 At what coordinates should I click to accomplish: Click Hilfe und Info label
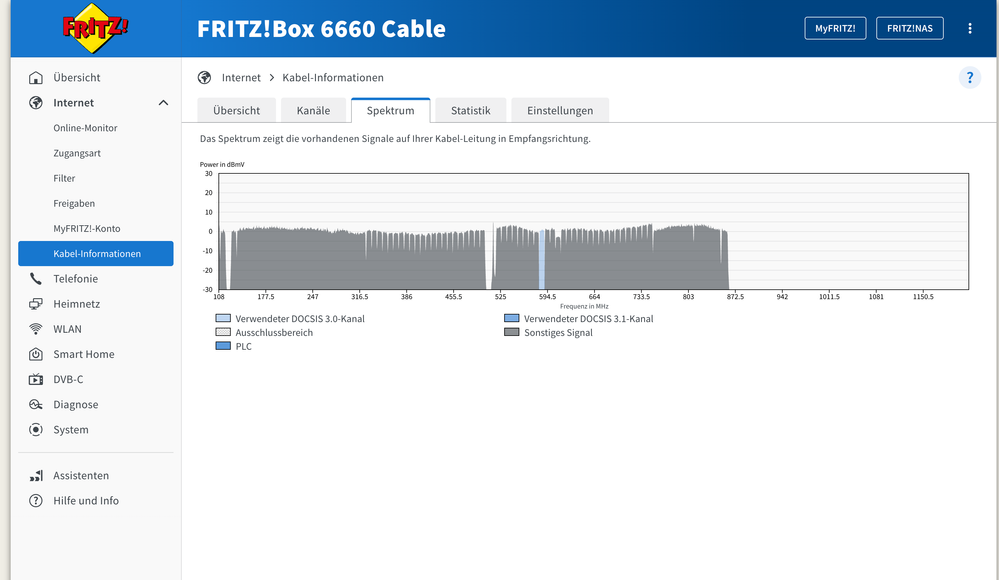click(x=86, y=501)
